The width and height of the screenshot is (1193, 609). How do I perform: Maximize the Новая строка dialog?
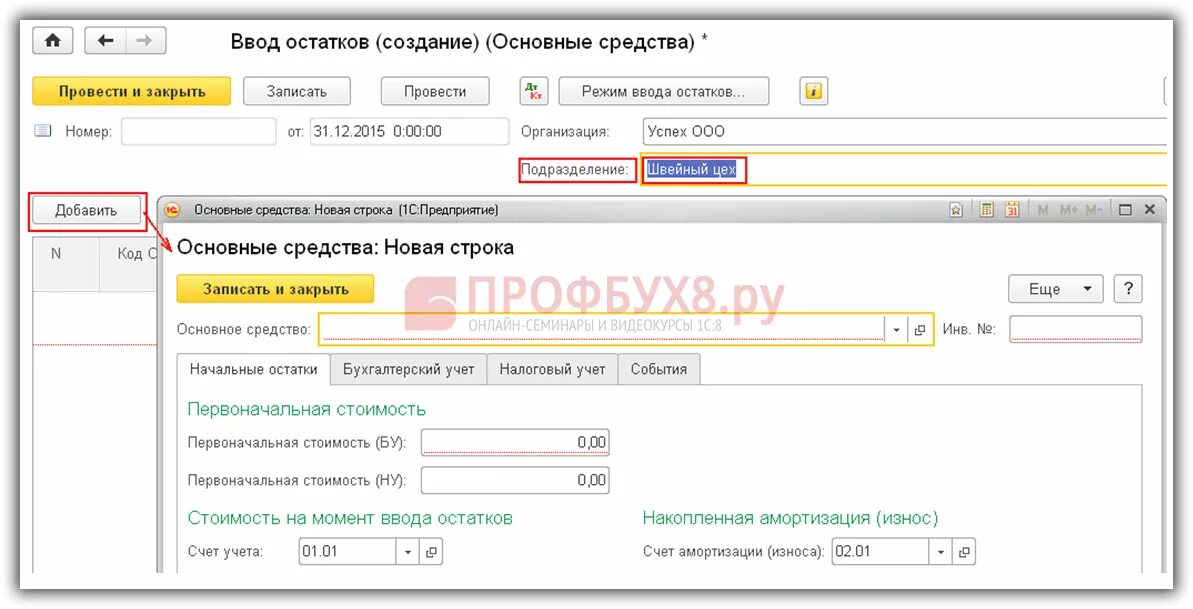(1125, 210)
